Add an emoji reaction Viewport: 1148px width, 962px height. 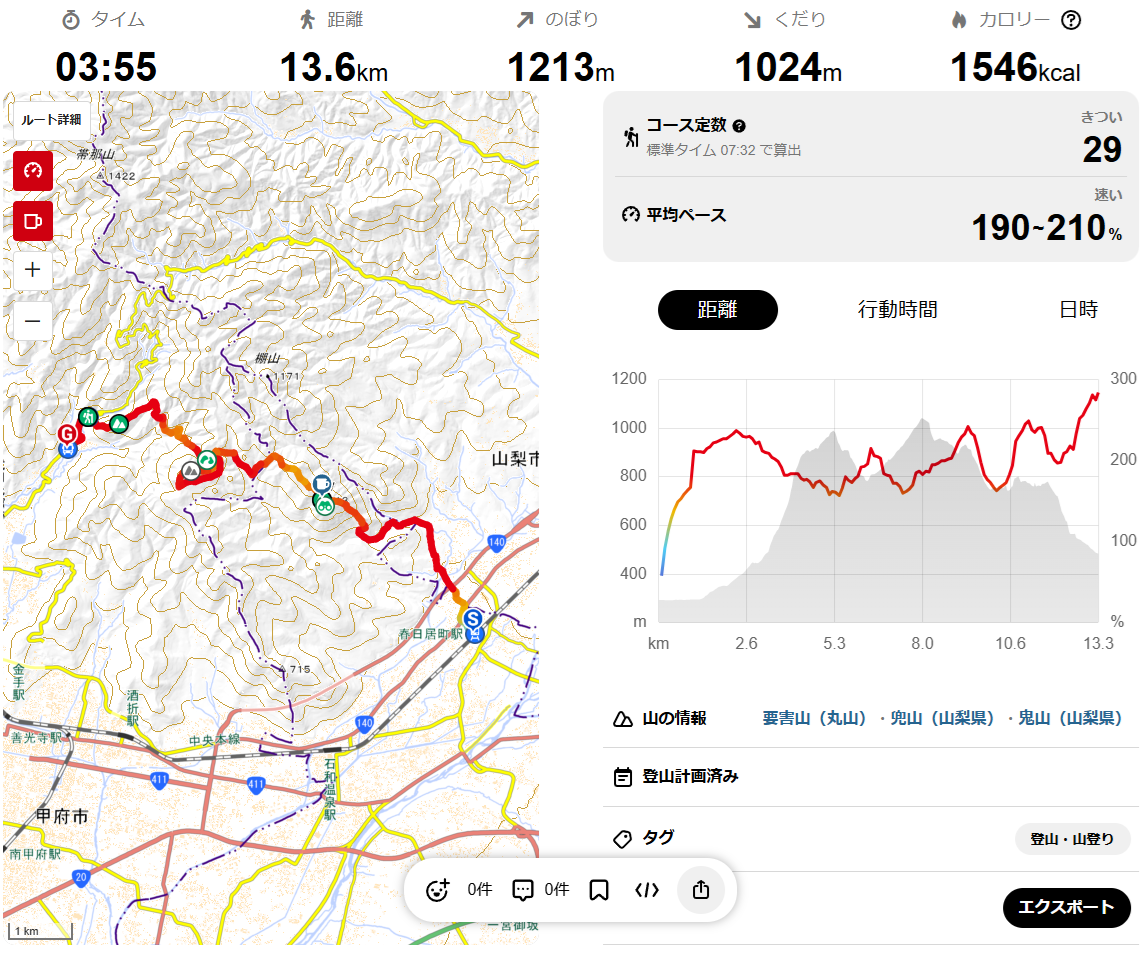(x=438, y=890)
